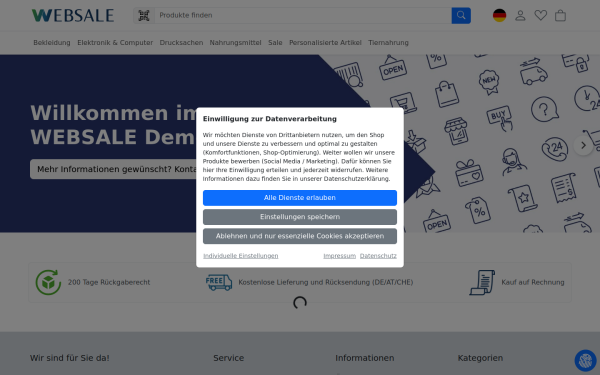This screenshot has width=600, height=375.
Task: Click the Service footer heading
Action: tap(228, 358)
